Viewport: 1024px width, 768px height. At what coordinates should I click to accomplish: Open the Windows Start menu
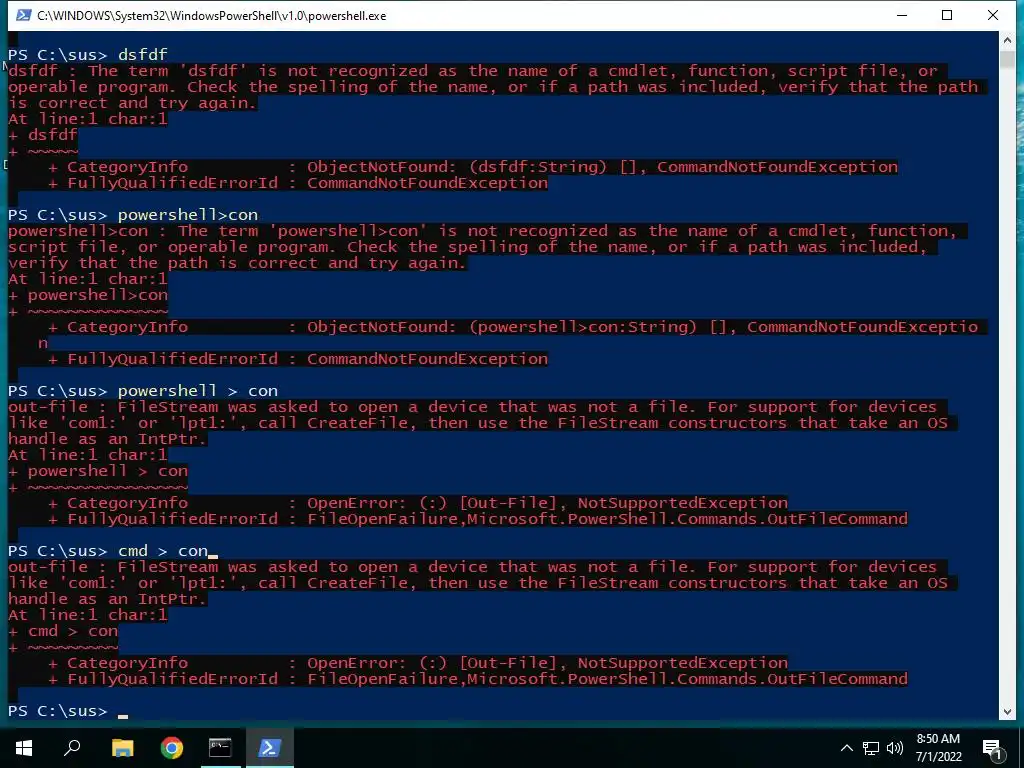[x=24, y=747]
